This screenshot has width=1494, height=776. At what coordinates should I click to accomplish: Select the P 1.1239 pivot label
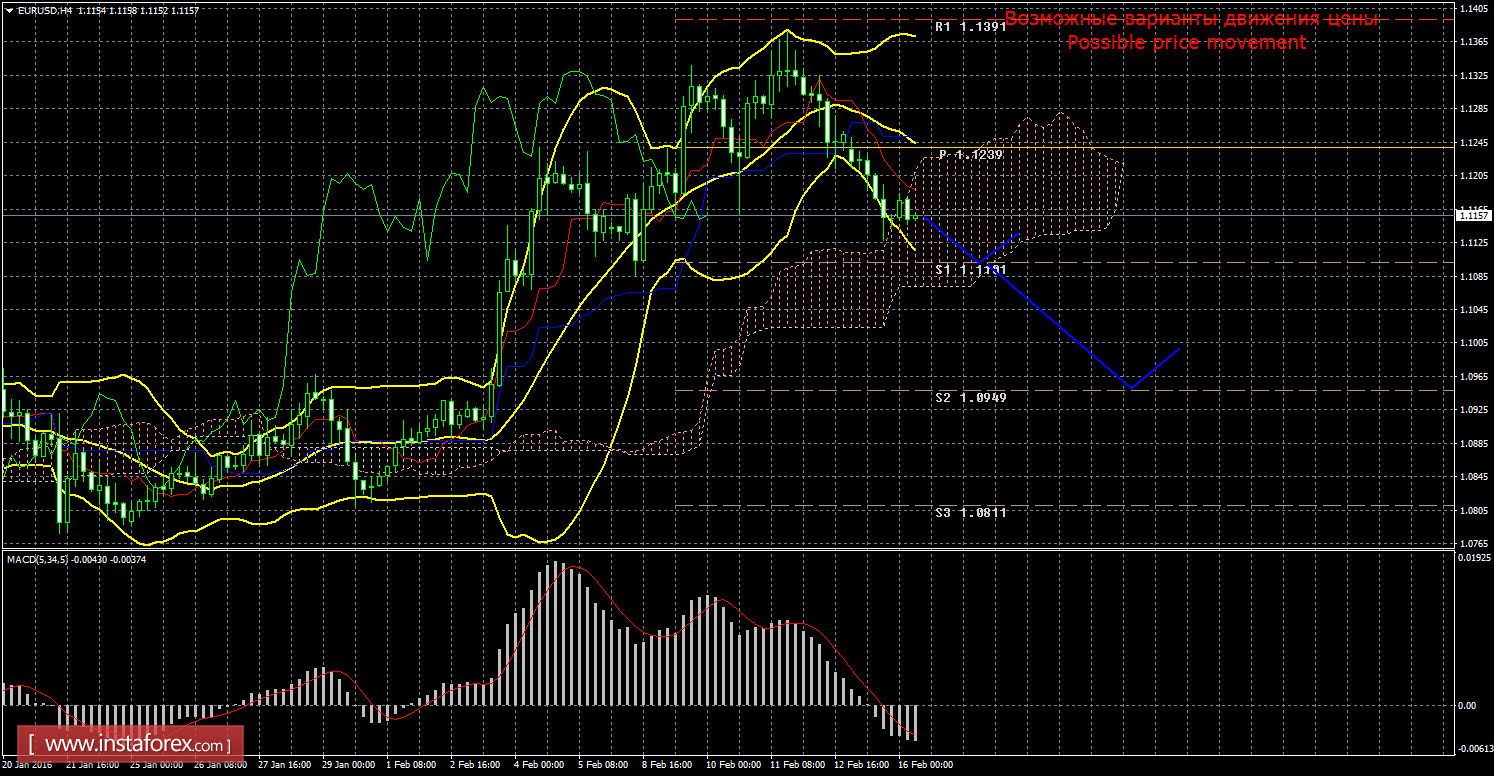point(970,155)
